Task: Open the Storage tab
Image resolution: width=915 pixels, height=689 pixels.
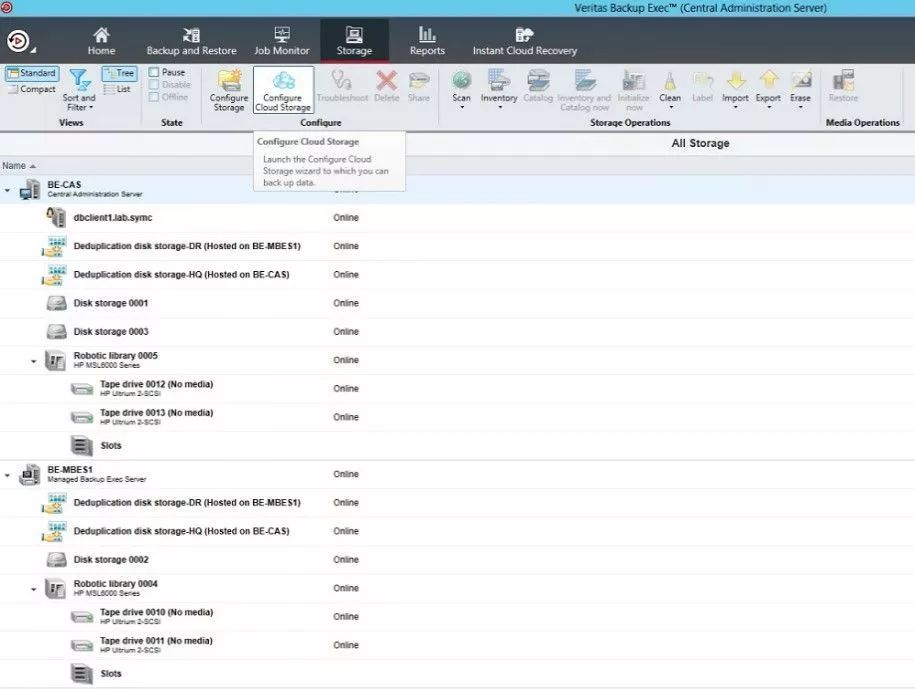Action: pyautogui.click(x=354, y=41)
